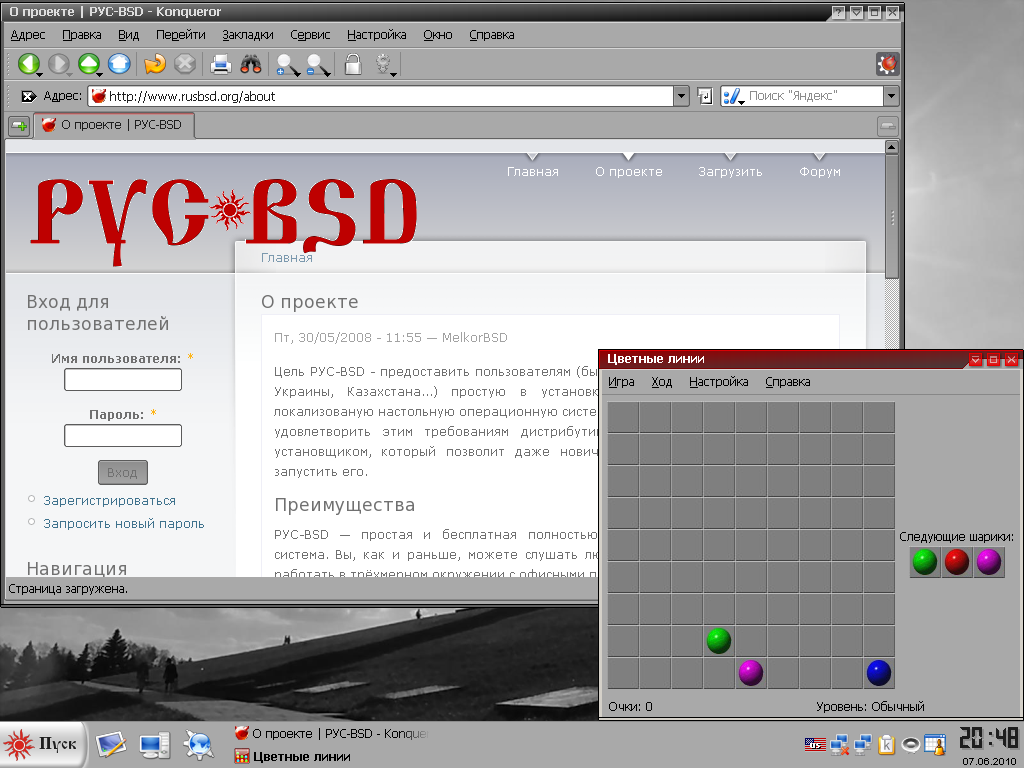Click the Security padlock icon
The width and height of the screenshot is (1024, 768).
(353, 64)
